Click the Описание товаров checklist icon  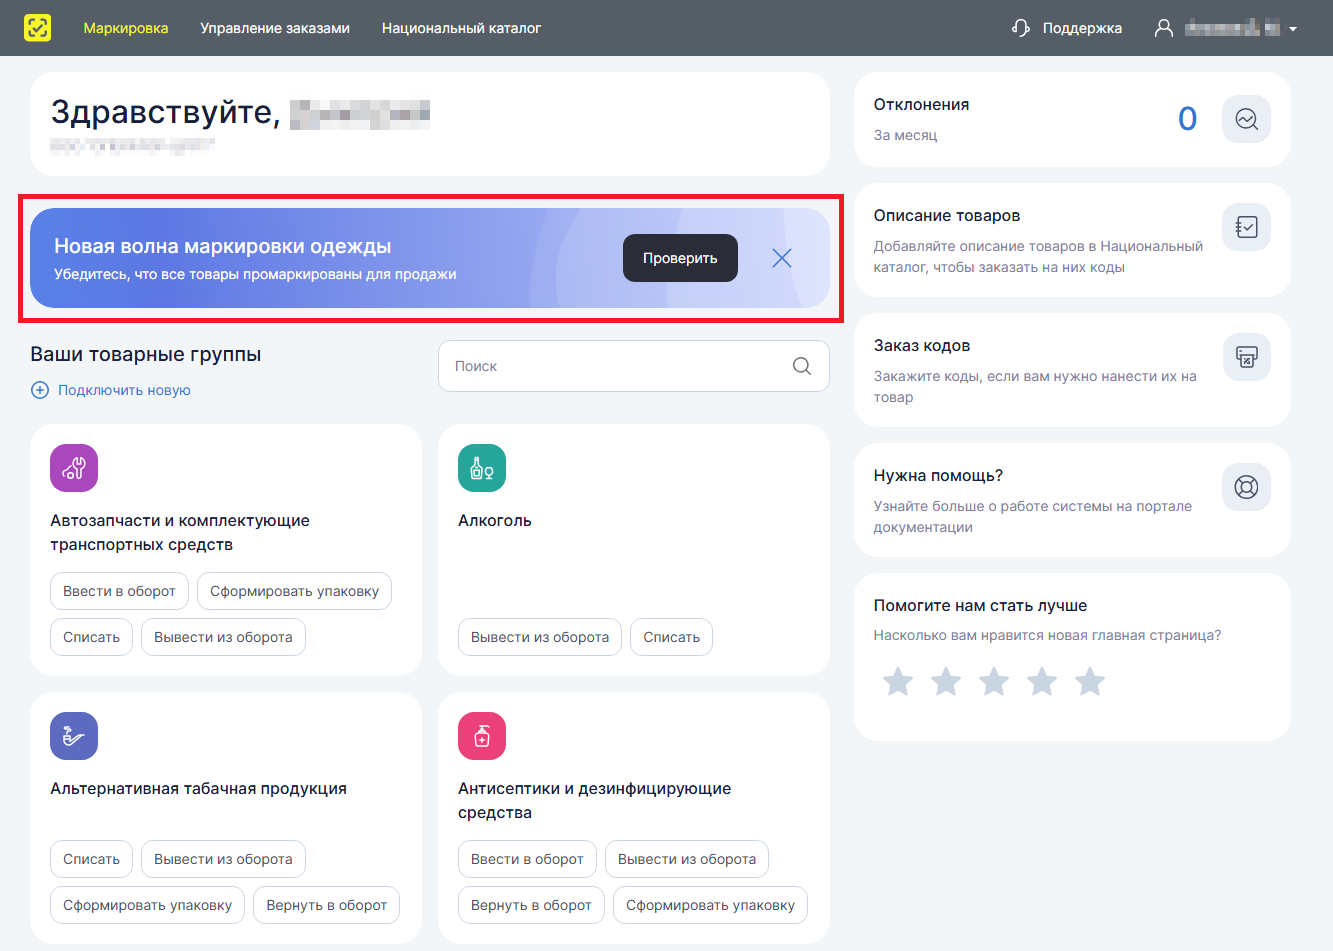pyautogui.click(x=1246, y=227)
